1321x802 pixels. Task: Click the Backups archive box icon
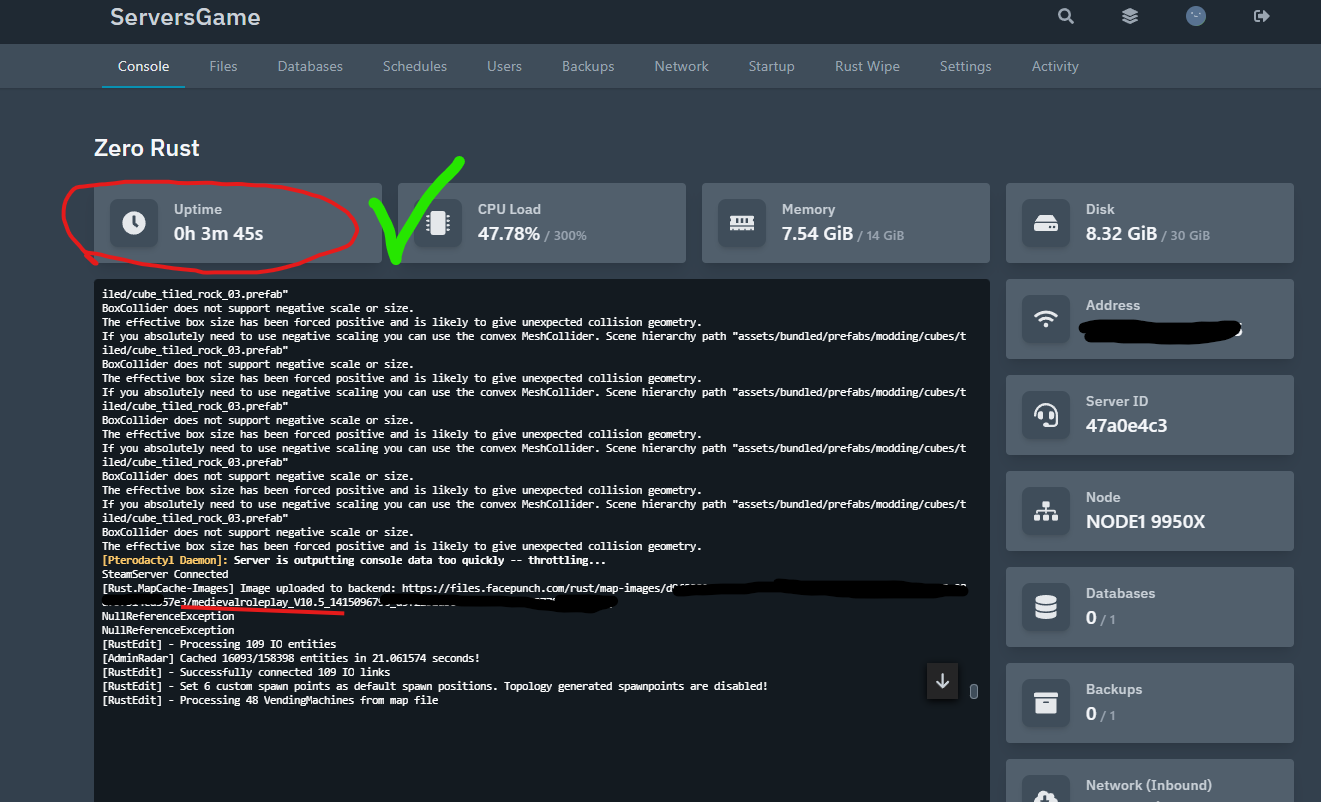coord(1046,703)
